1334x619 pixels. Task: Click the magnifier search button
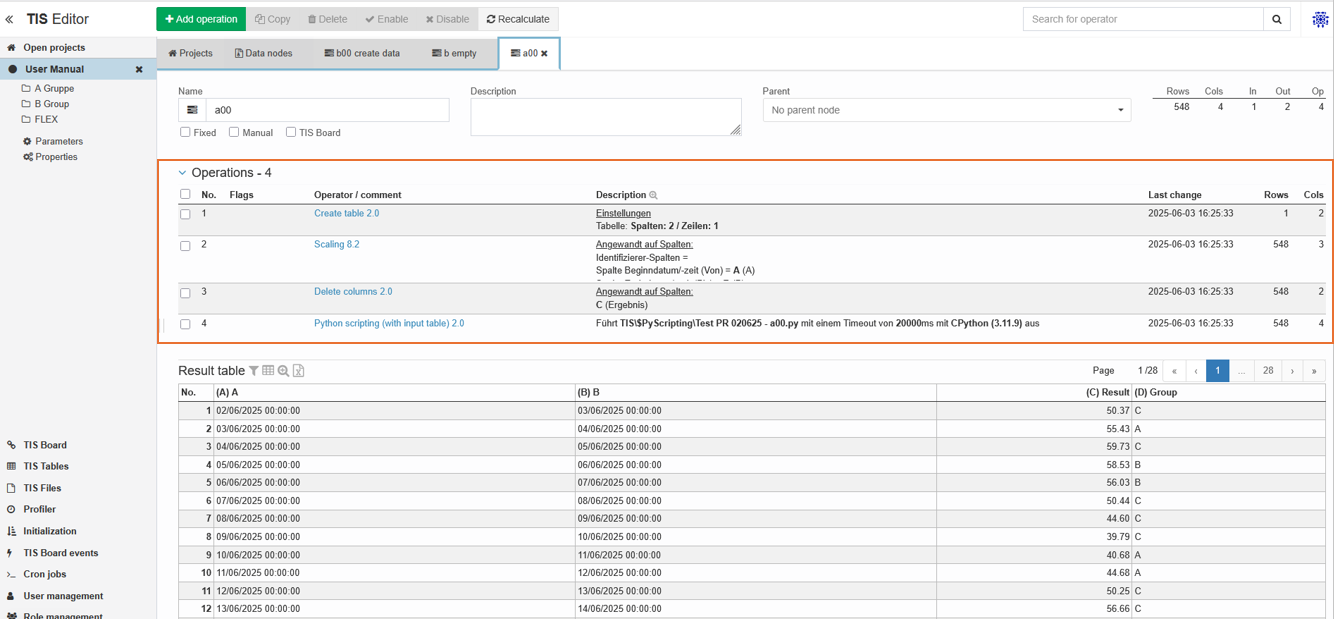click(1277, 19)
